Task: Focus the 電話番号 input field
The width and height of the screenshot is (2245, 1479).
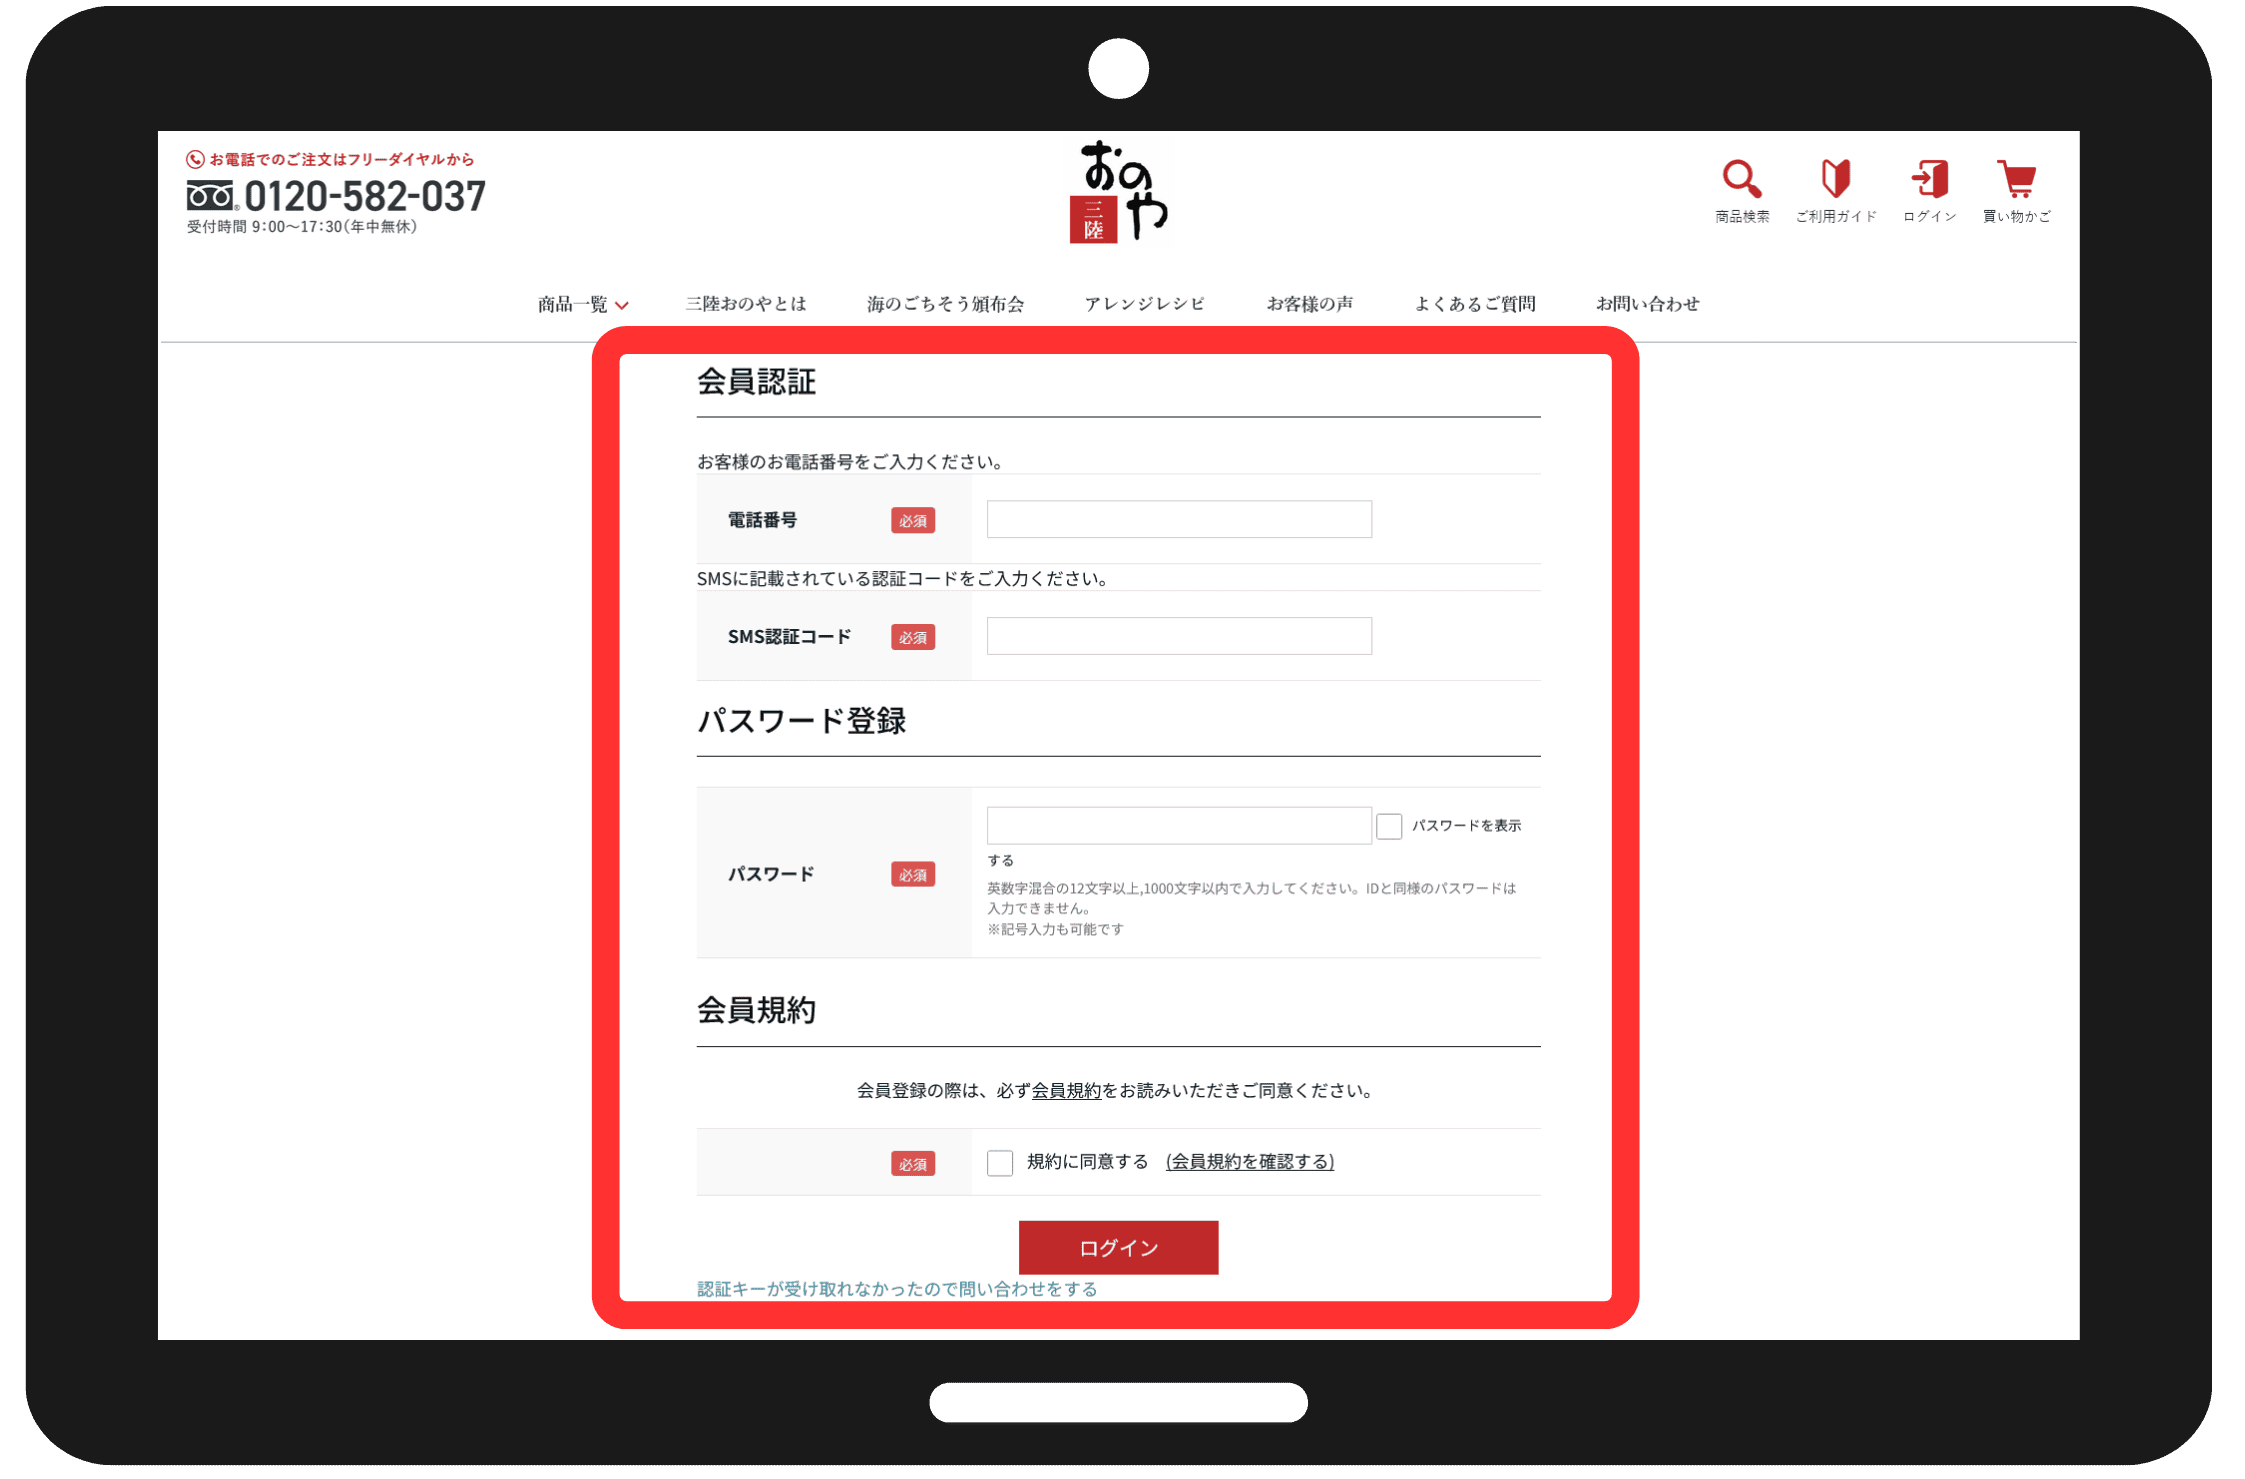Action: click(1179, 519)
